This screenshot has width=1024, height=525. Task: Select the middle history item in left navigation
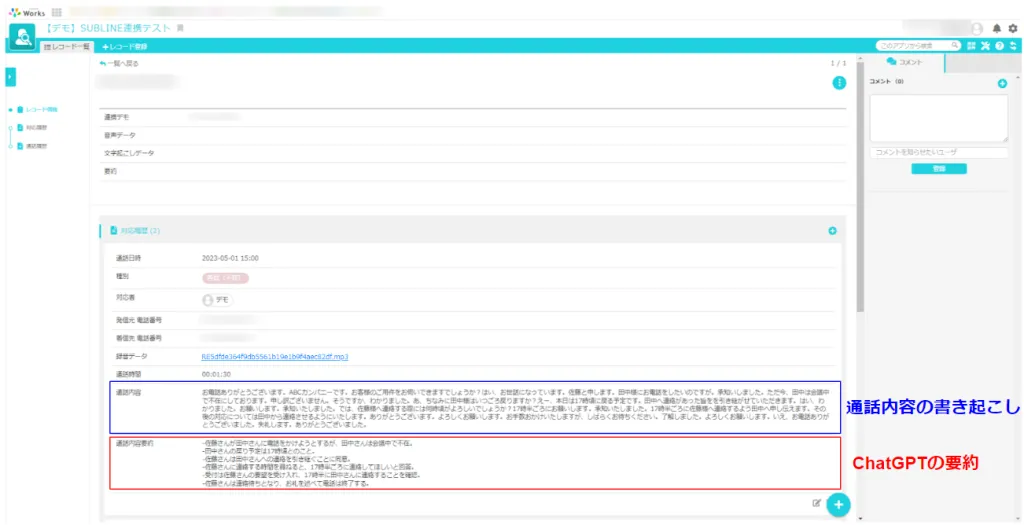click(x=33, y=127)
